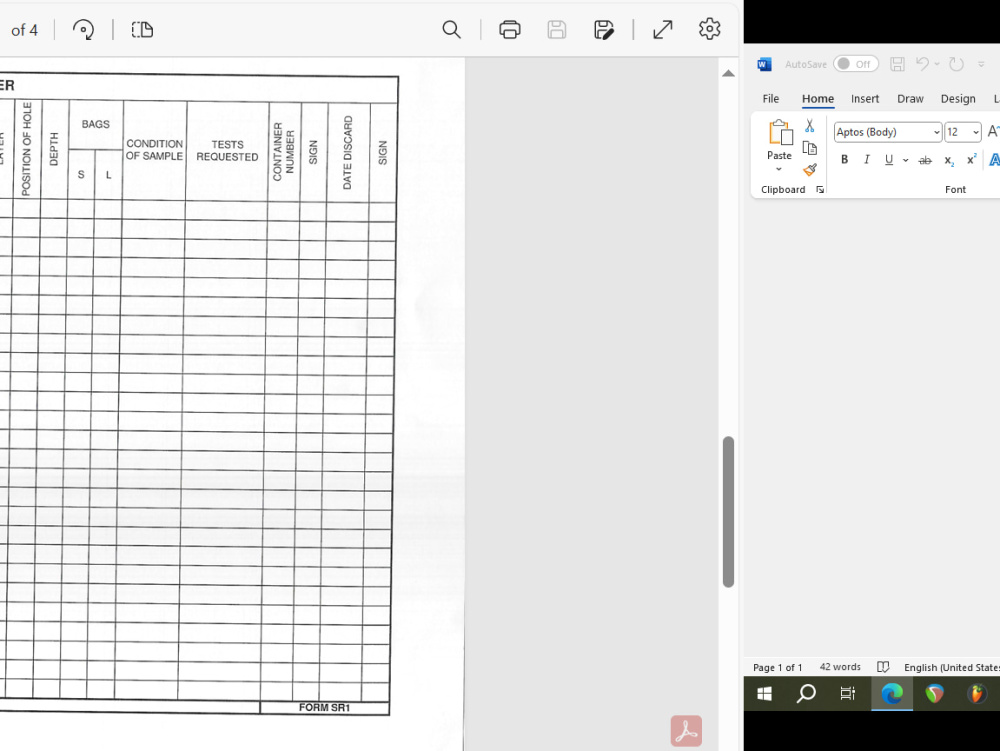1000x751 pixels.
Task: Switch to the Home ribbon tab
Action: tap(818, 99)
